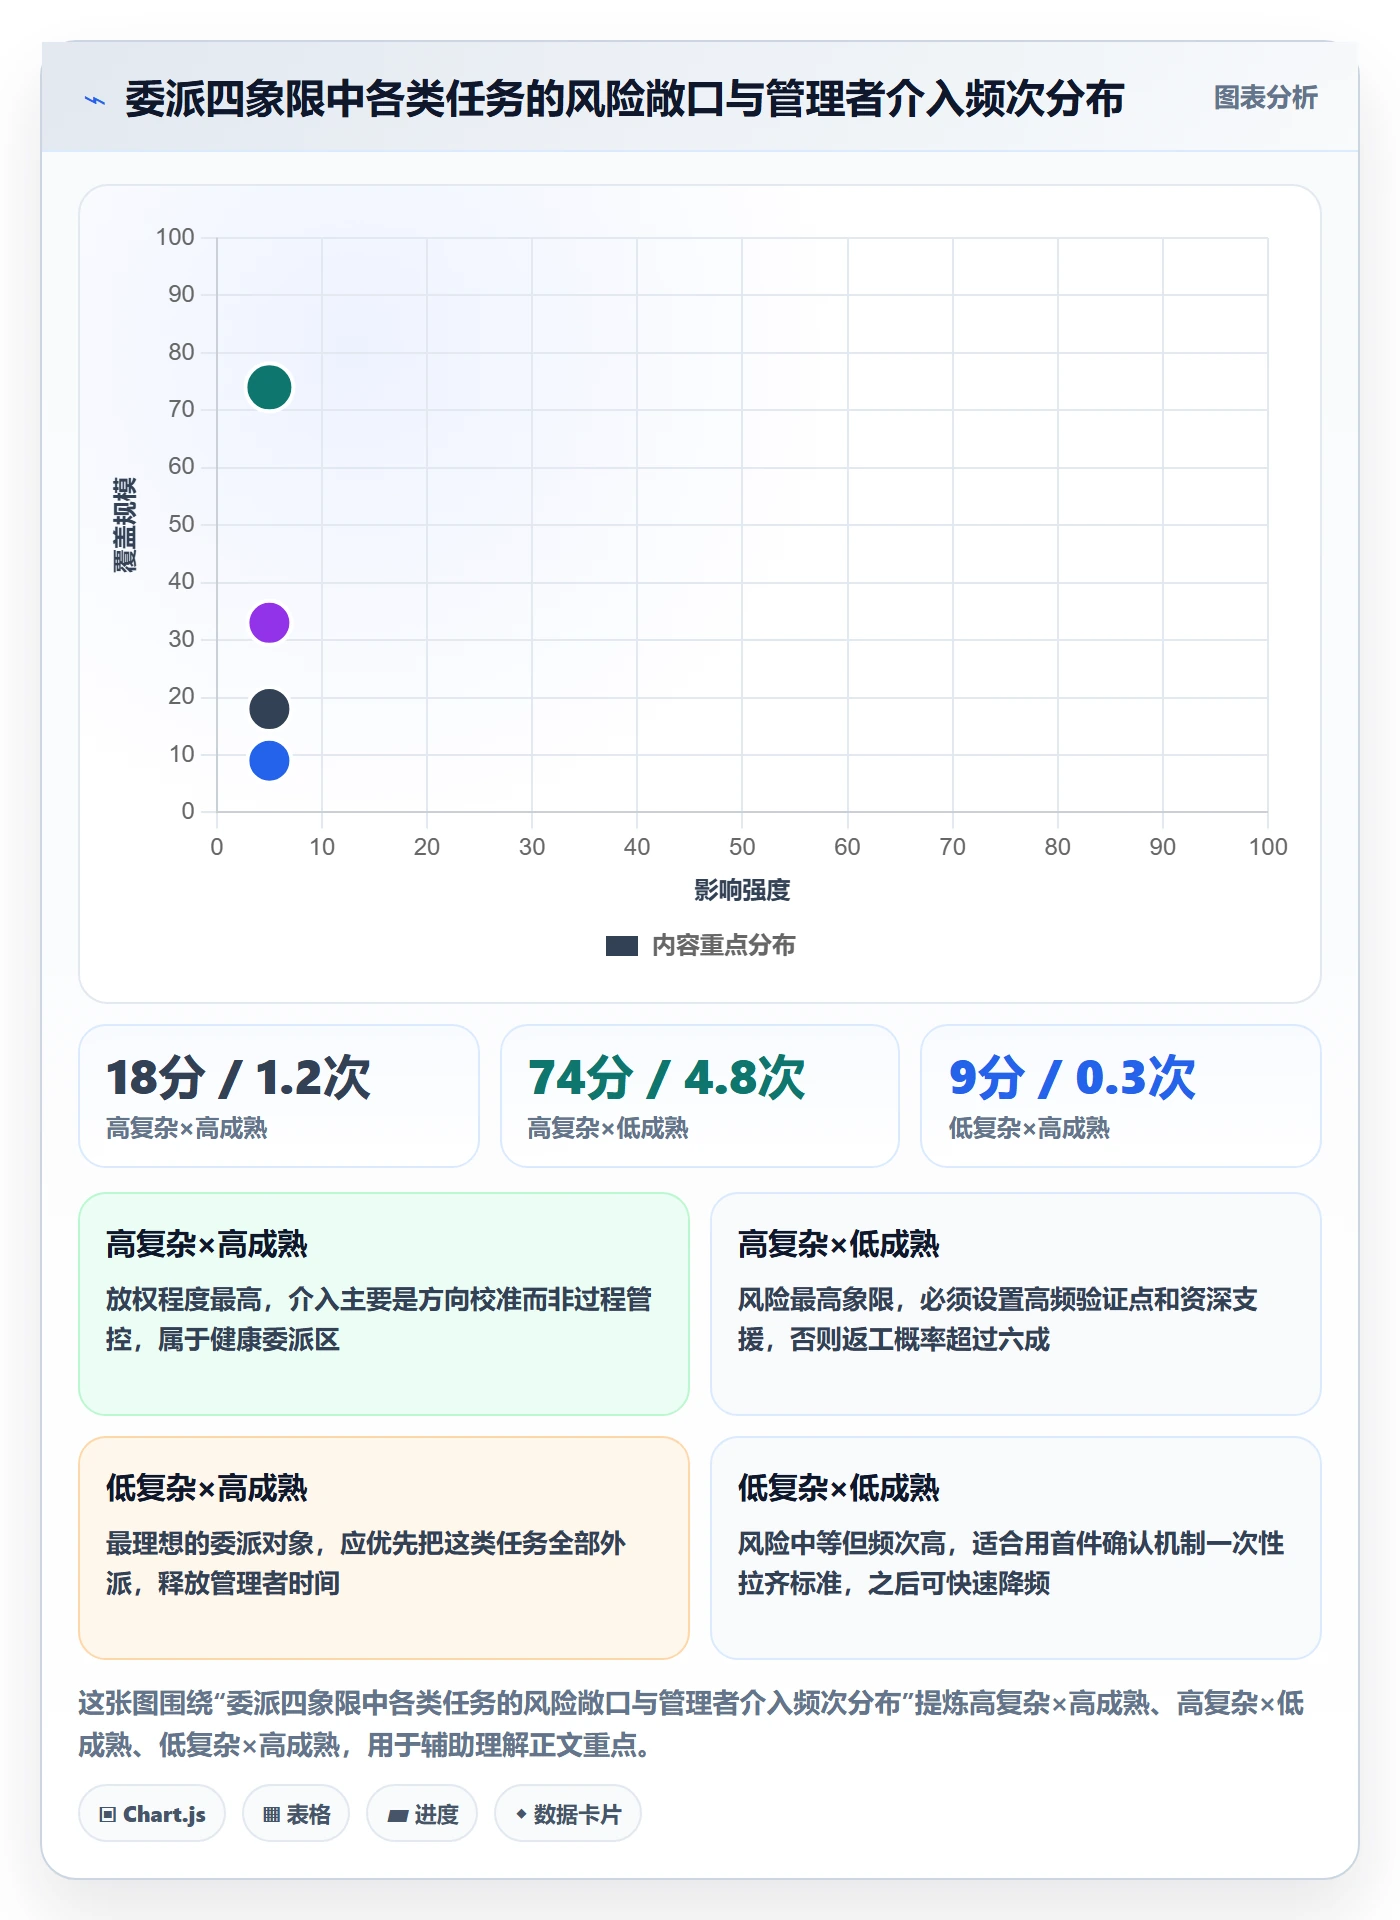Click x-axis tick label 50

742,847
